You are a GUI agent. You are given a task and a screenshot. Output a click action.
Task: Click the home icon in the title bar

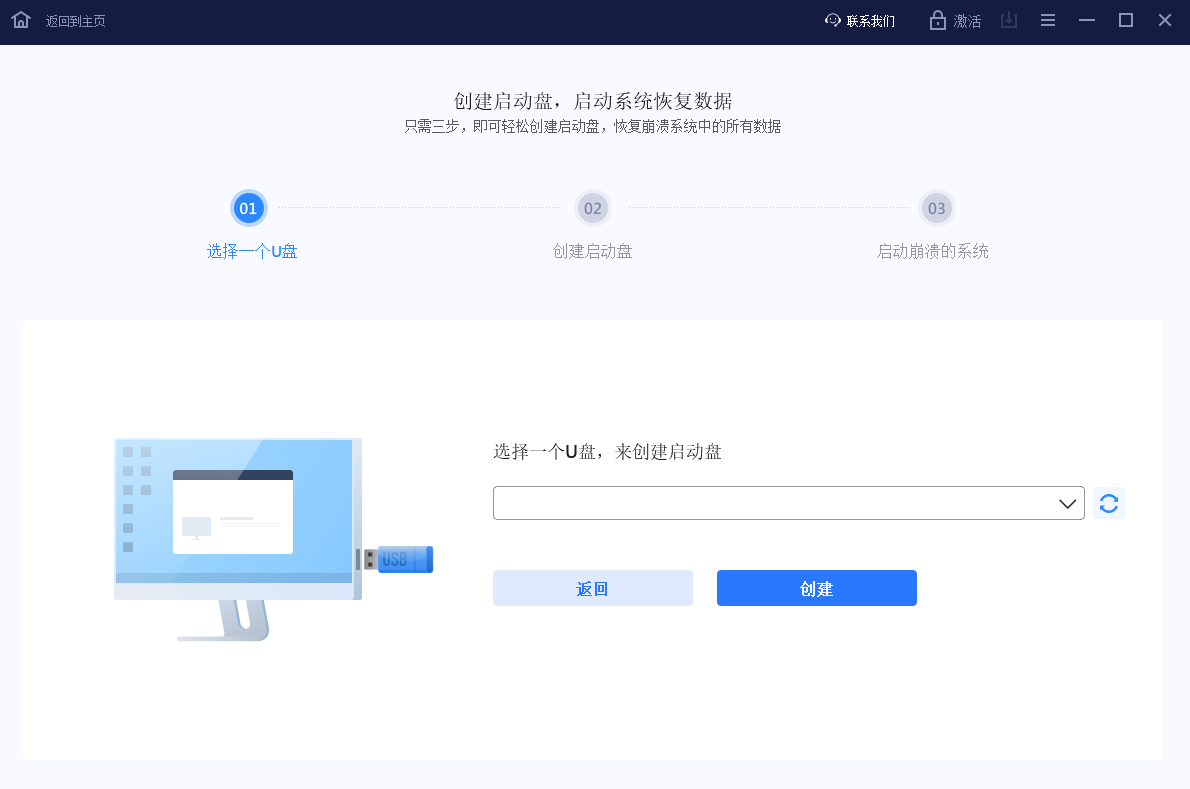20,19
